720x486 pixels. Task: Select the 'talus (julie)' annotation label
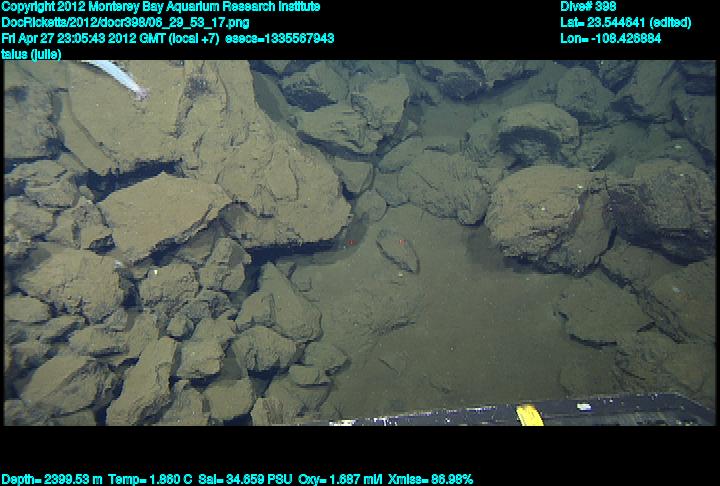click(32, 54)
